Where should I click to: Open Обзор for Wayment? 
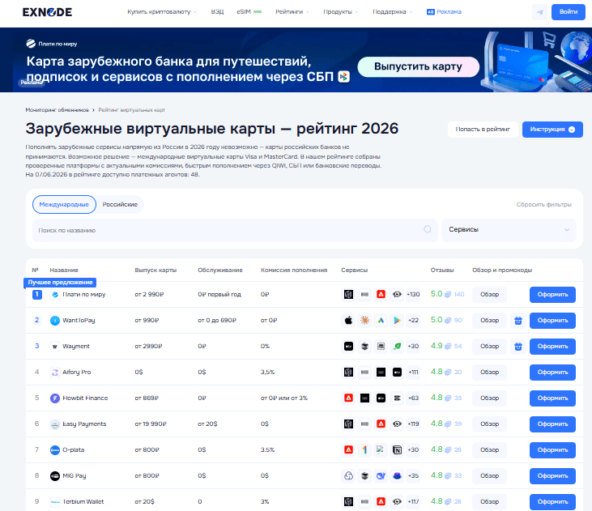coord(489,346)
